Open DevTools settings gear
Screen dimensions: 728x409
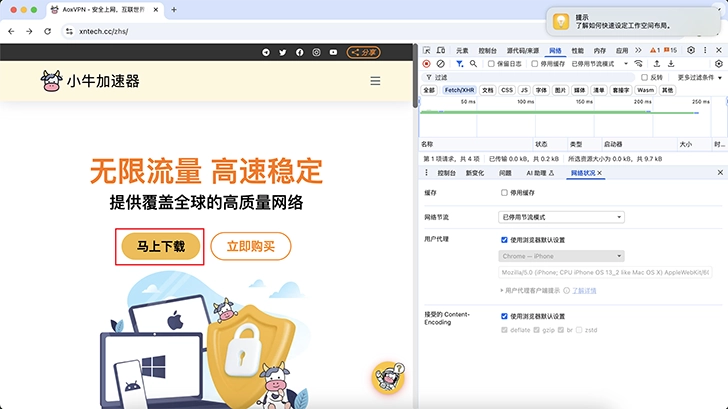pos(690,50)
